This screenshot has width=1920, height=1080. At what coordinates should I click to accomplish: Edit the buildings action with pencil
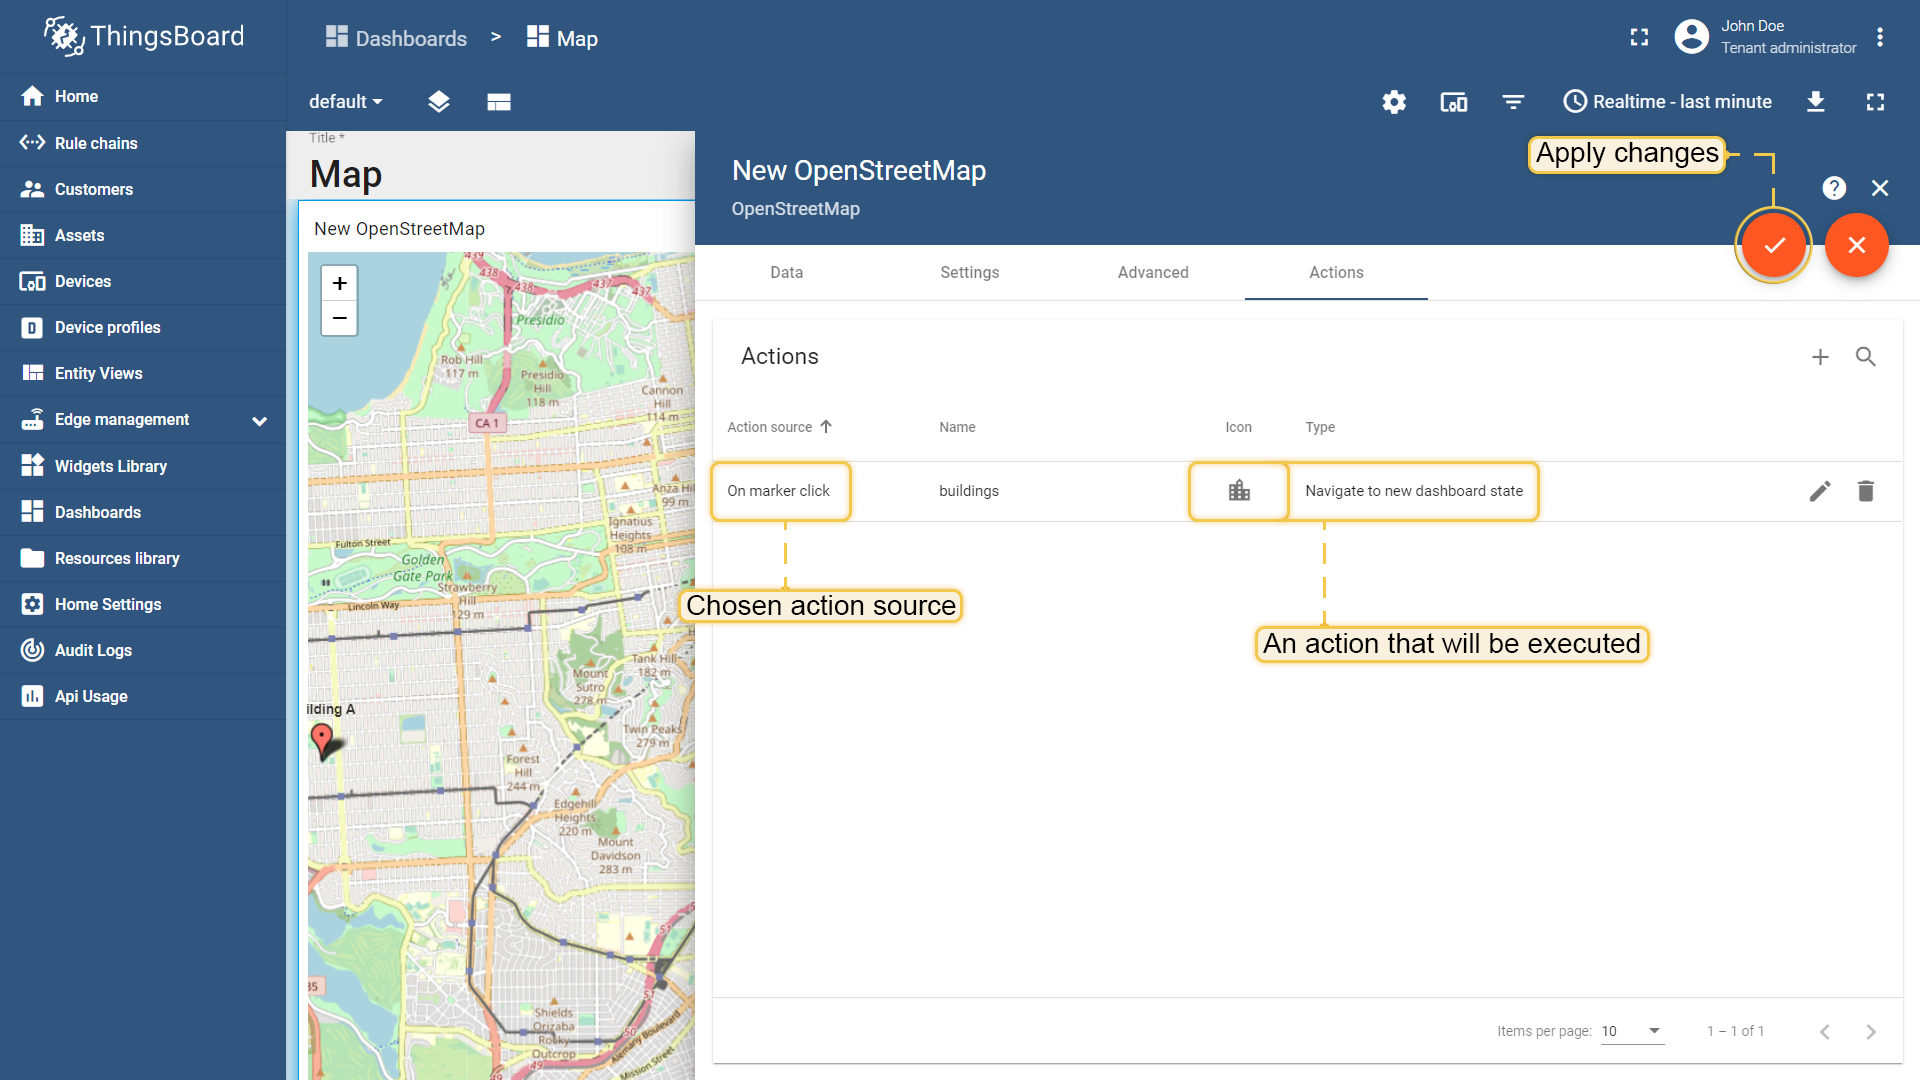(1820, 491)
